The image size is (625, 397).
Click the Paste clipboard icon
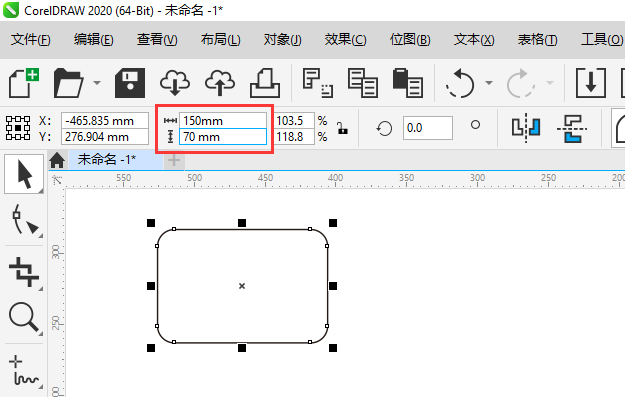coord(407,83)
